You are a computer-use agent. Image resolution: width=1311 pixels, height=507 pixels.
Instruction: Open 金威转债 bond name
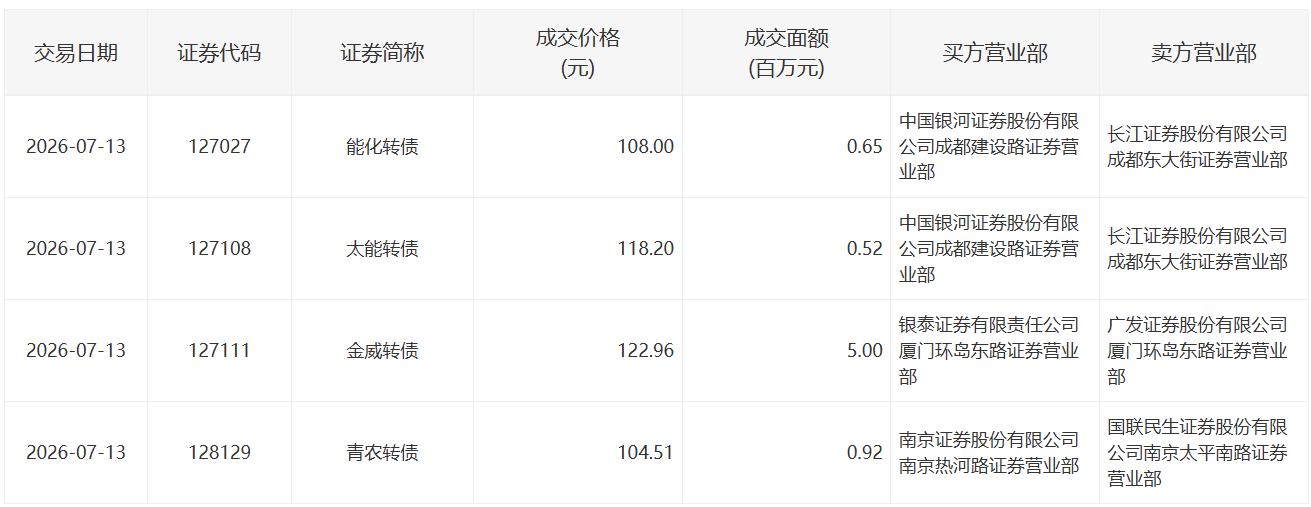click(383, 351)
